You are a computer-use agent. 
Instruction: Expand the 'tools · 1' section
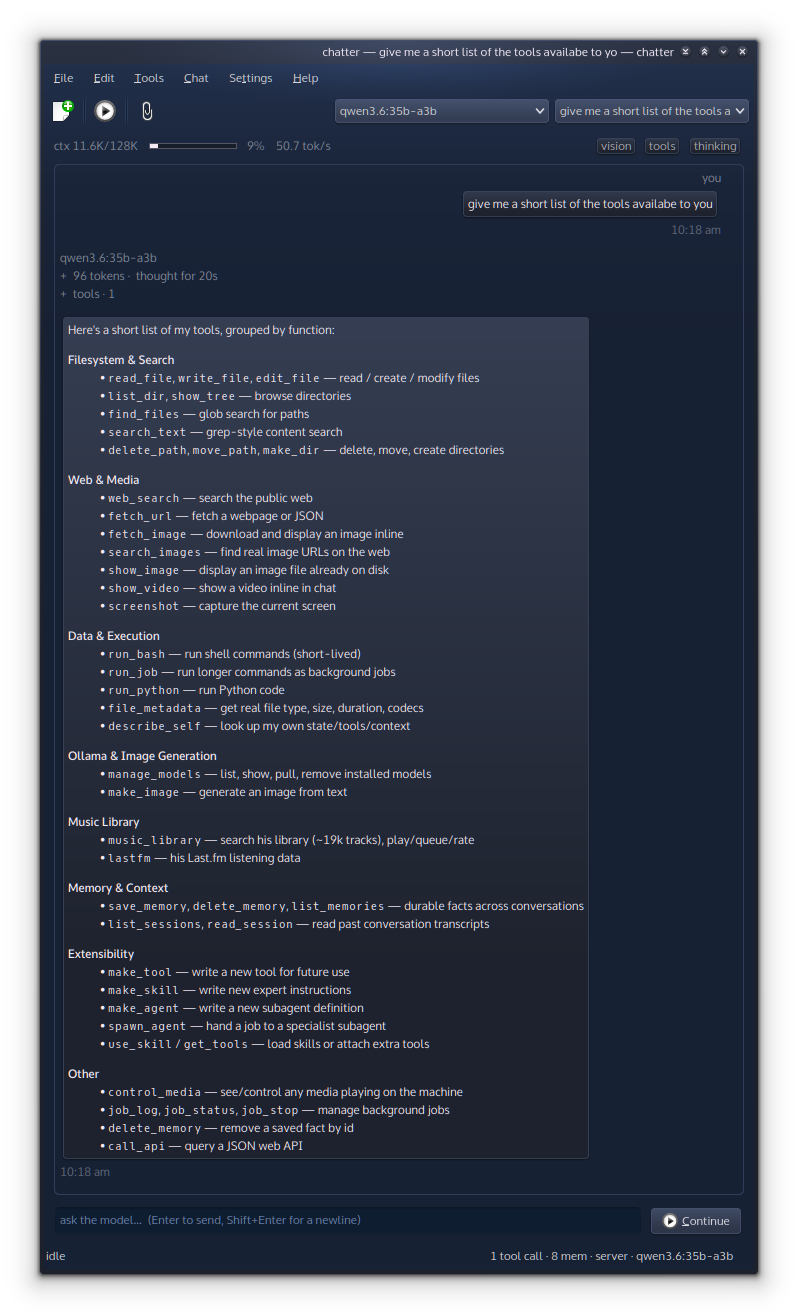(x=88, y=294)
